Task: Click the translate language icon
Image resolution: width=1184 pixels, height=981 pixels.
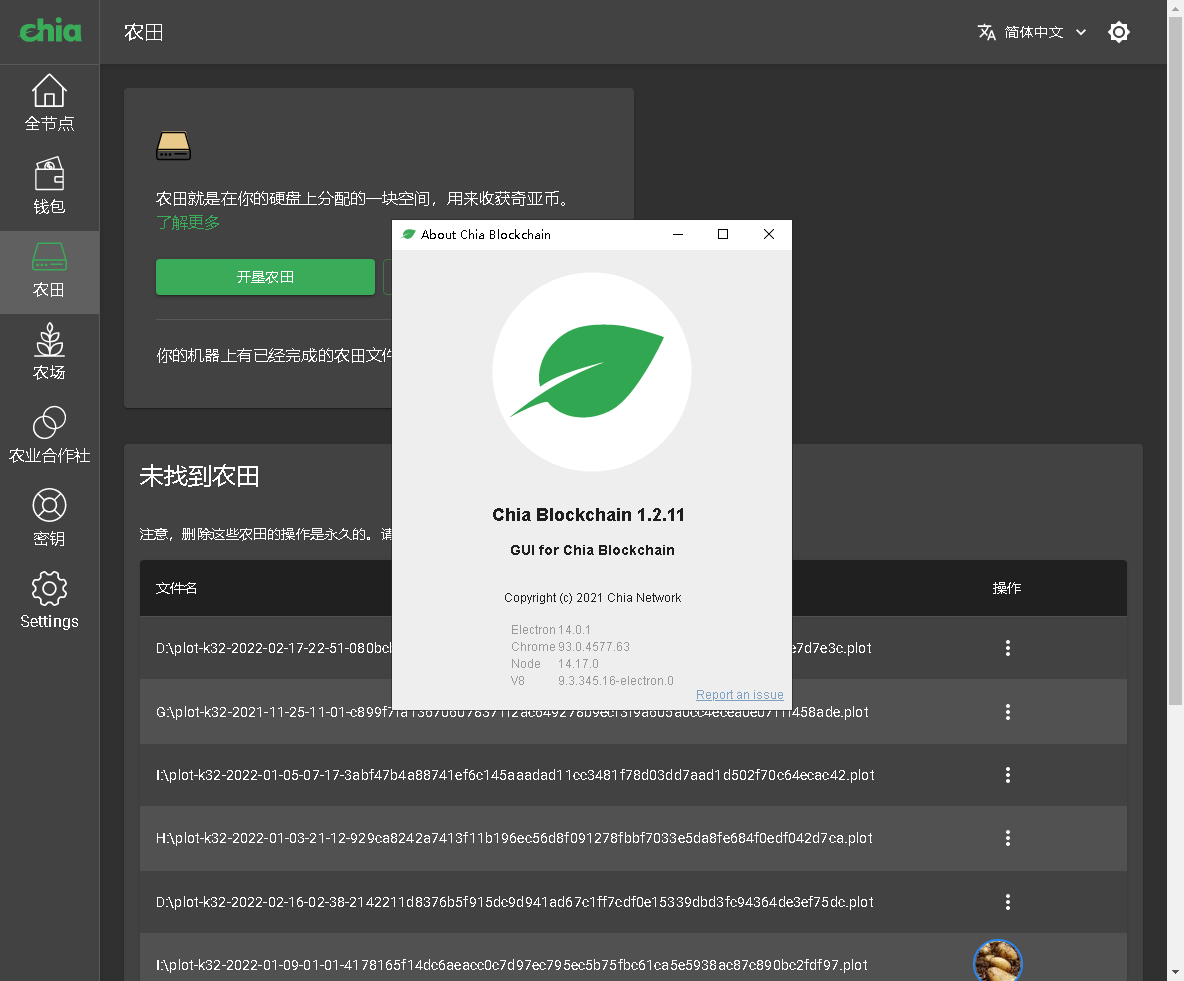Action: (986, 32)
